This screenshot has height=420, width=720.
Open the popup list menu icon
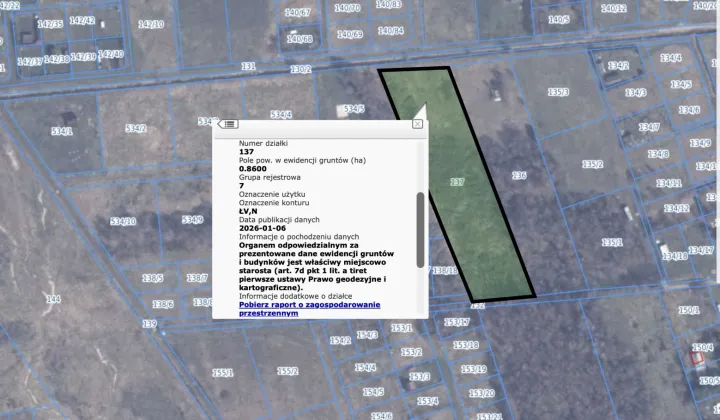pyautogui.click(x=229, y=124)
